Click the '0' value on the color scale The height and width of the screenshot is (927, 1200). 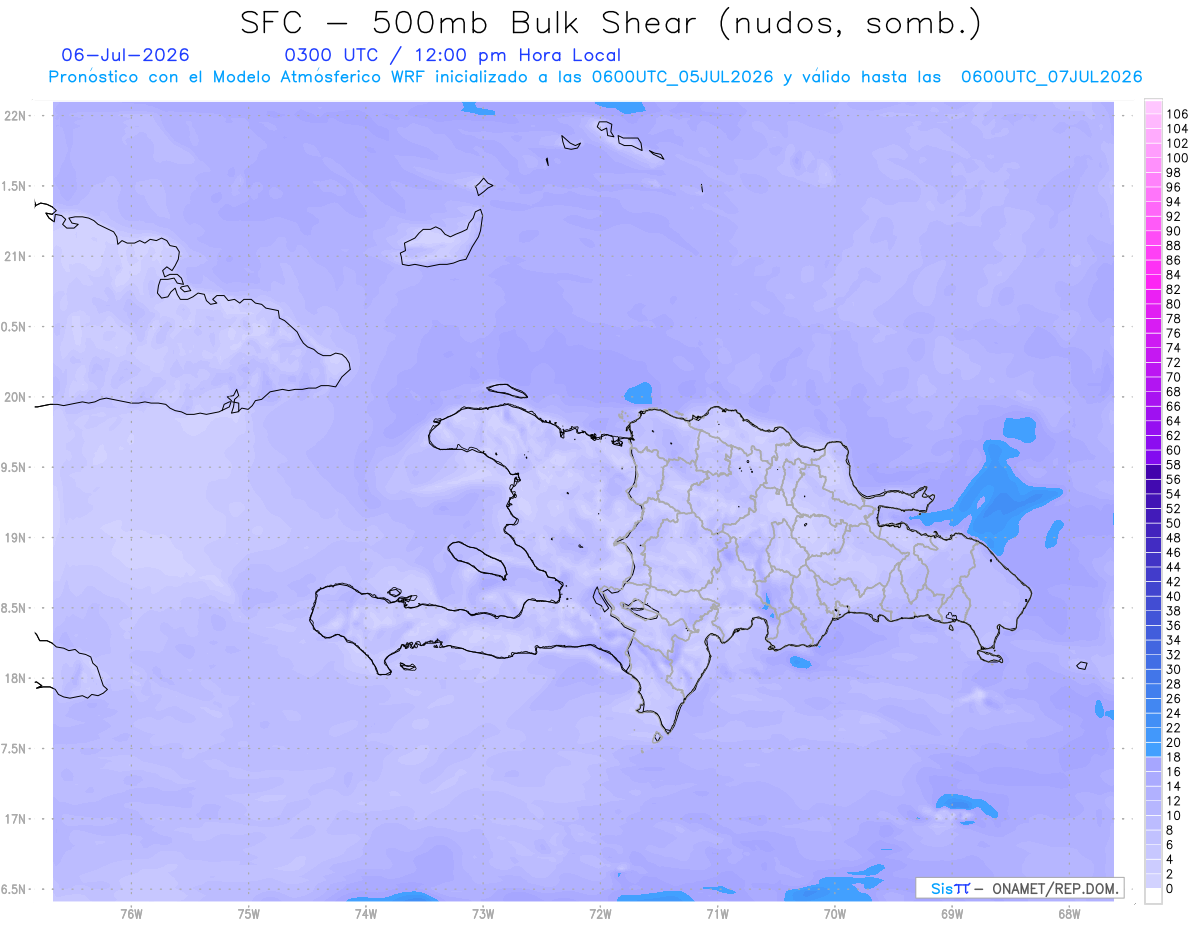click(x=1170, y=889)
